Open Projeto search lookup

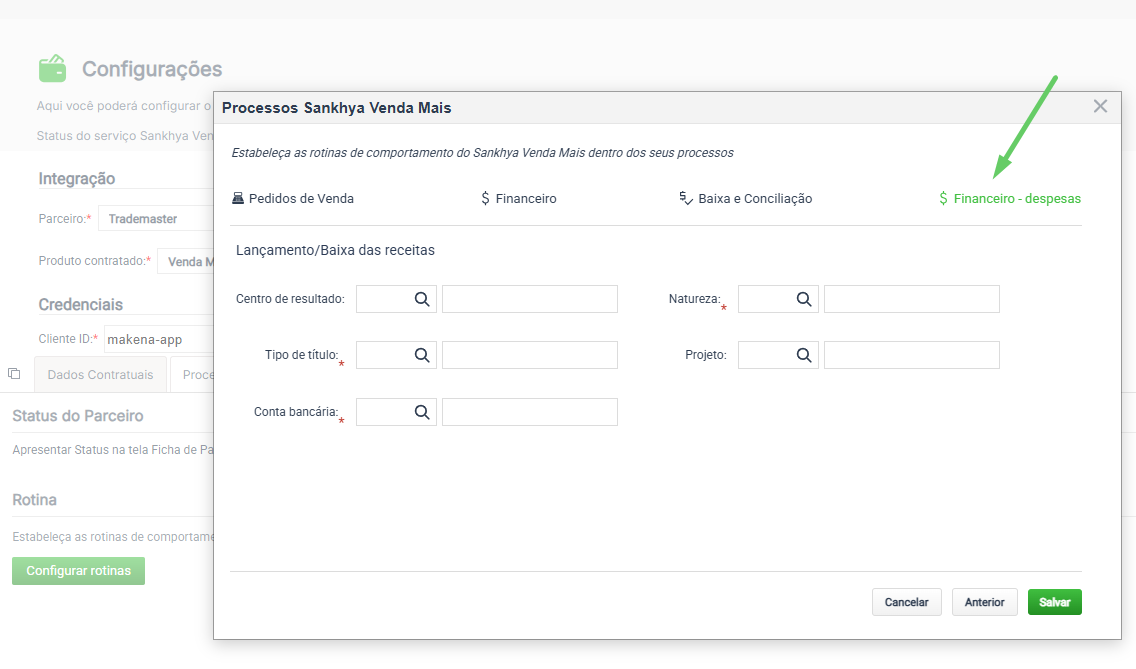coord(803,355)
